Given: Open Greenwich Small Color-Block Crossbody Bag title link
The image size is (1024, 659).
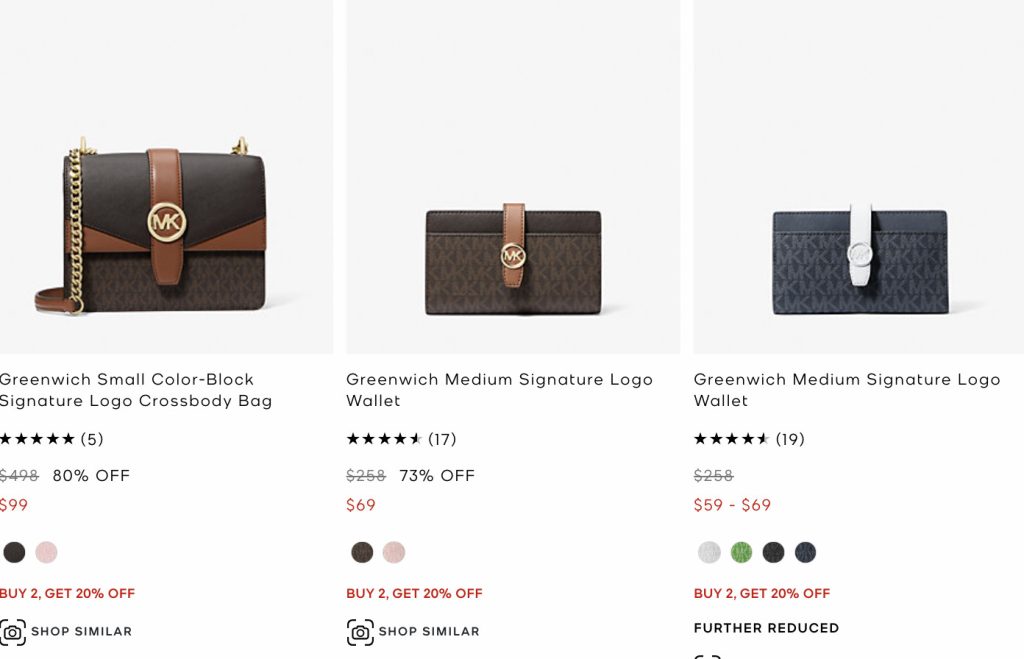Looking at the screenshot, I should pos(136,390).
